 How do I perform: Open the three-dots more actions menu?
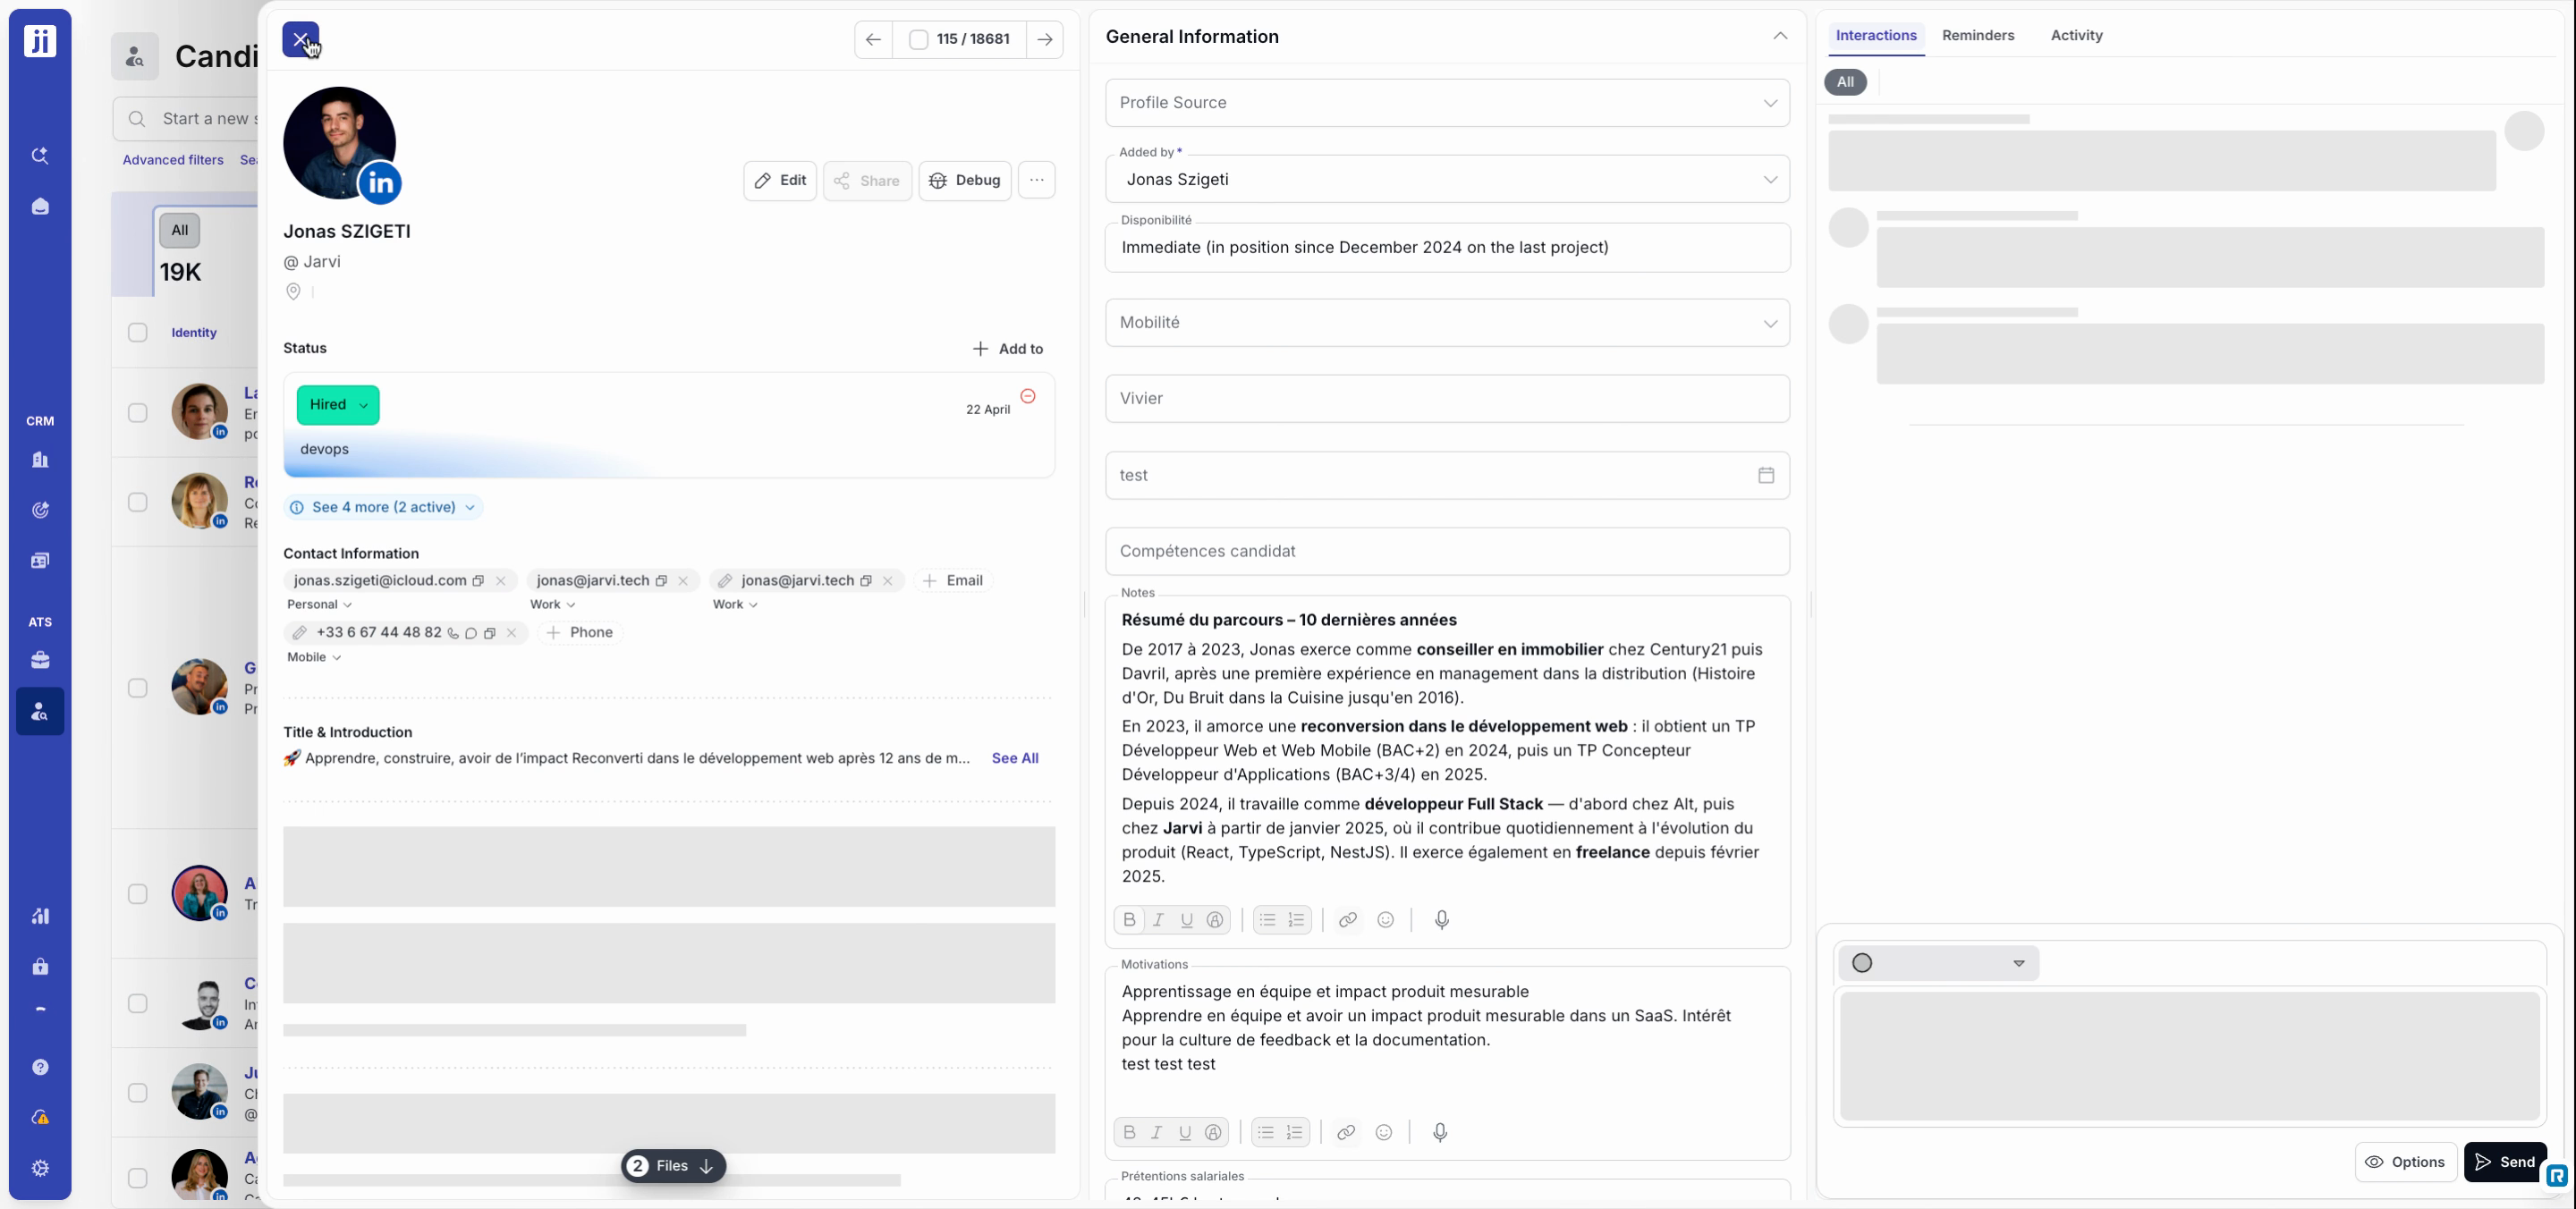pyautogui.click(x=1036, y=180)
